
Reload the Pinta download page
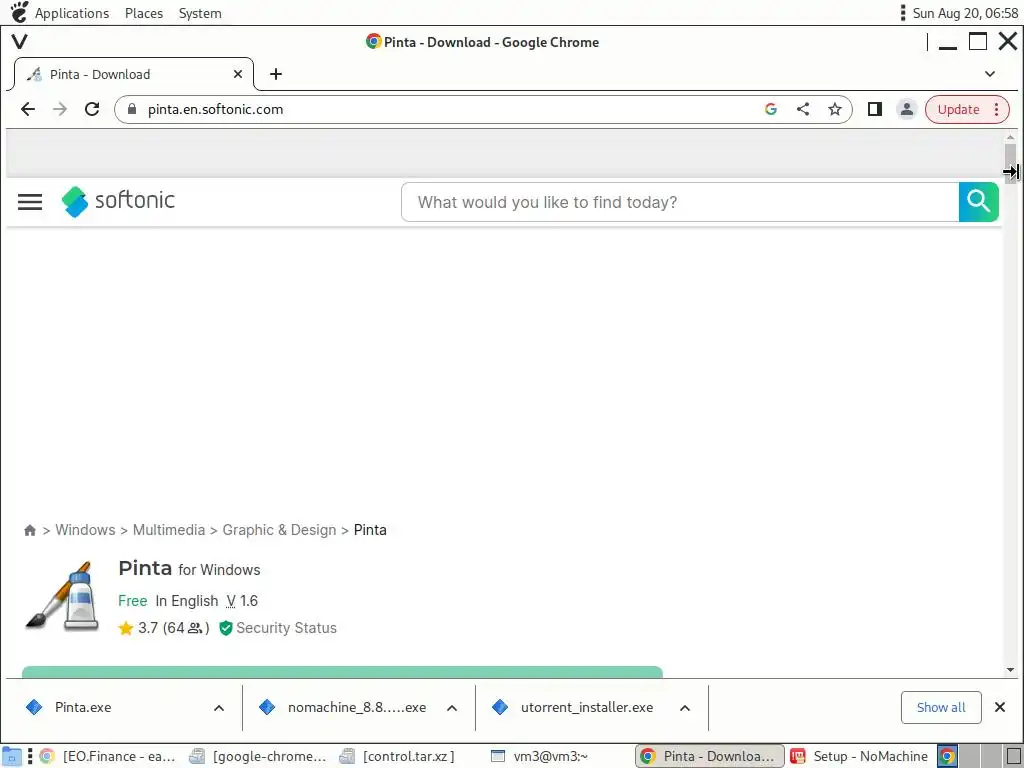pyautogui.click(x=92, y=109)
